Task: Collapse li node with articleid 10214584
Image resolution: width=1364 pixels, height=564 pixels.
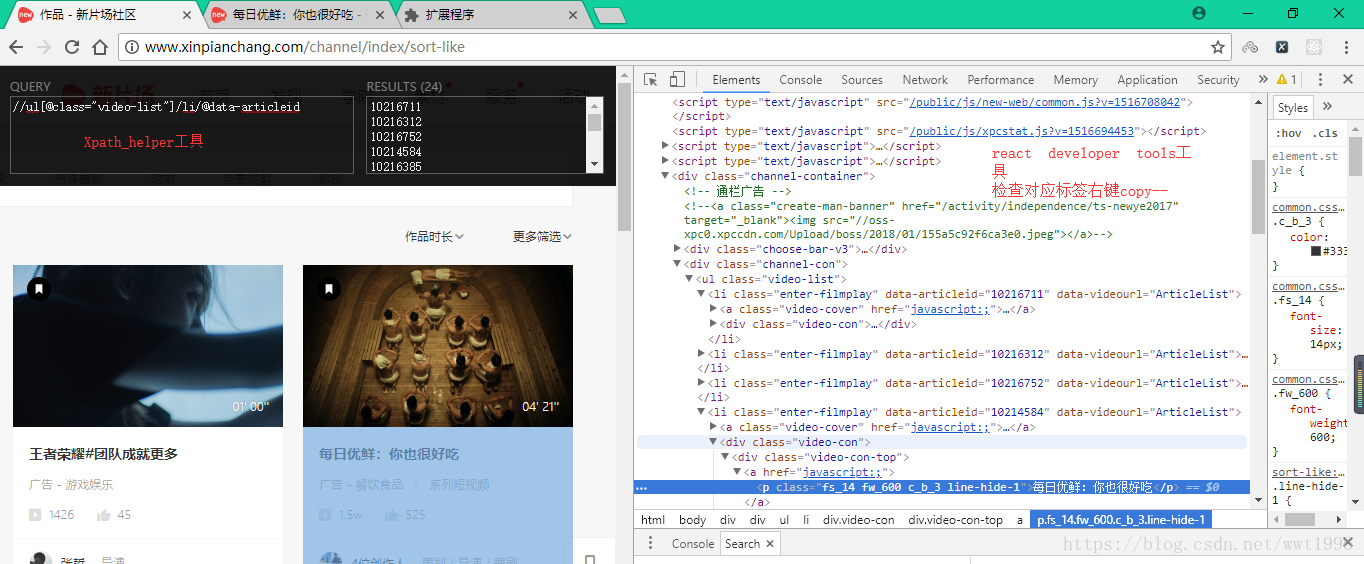Action: pos(701,412)
